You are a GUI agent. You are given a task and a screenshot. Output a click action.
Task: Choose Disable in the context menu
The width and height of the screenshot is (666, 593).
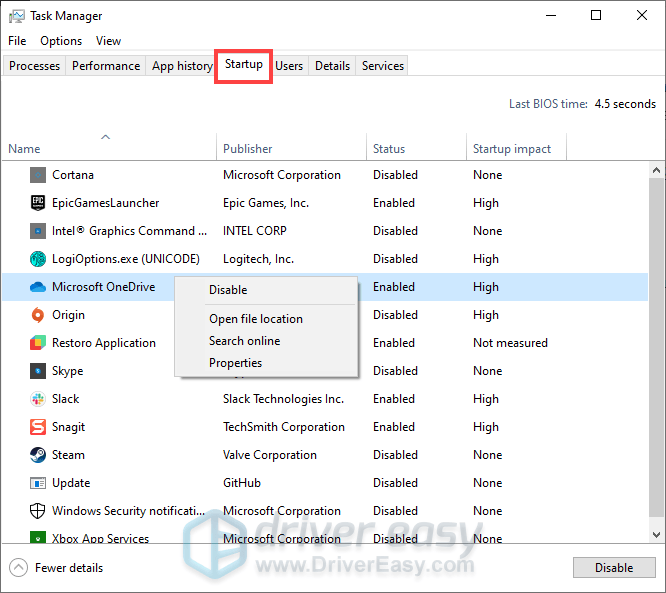[x=228, y=290]
